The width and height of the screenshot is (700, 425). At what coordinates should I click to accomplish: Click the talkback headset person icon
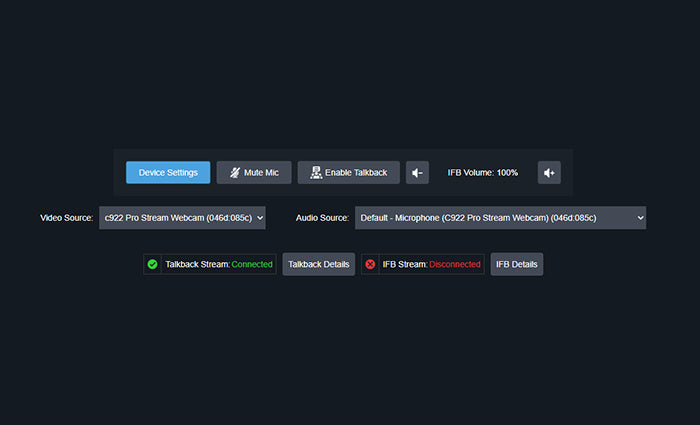(x=316, y=173)
